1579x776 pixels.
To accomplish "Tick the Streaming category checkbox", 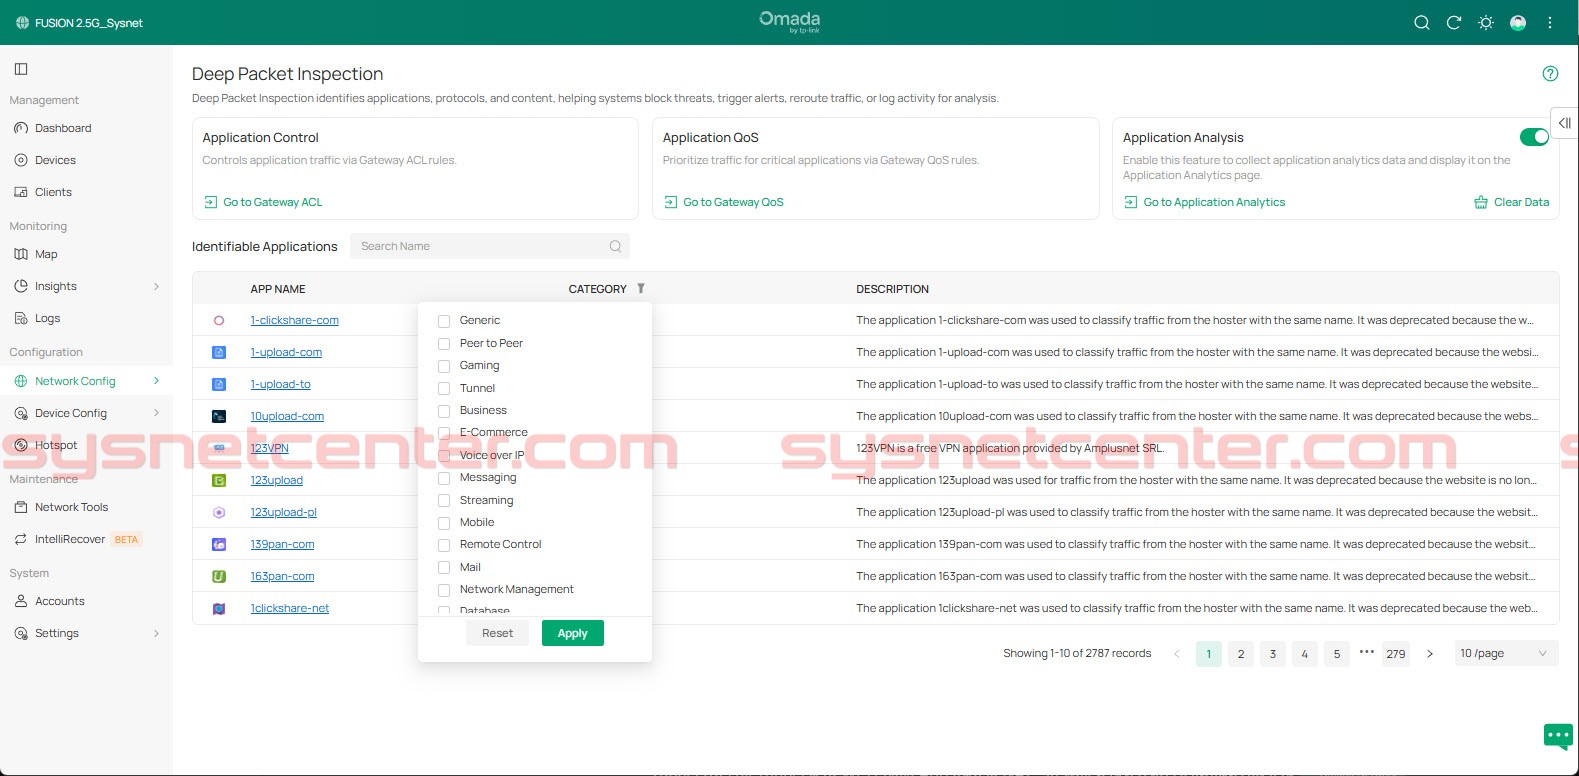I will (444, 500).
